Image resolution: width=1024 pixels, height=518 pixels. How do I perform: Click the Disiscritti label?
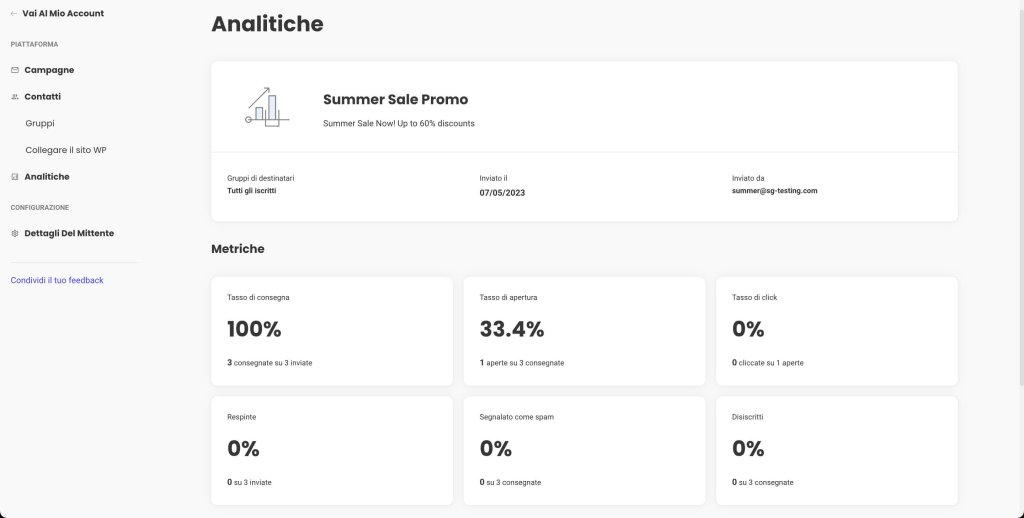click(748, 417)
